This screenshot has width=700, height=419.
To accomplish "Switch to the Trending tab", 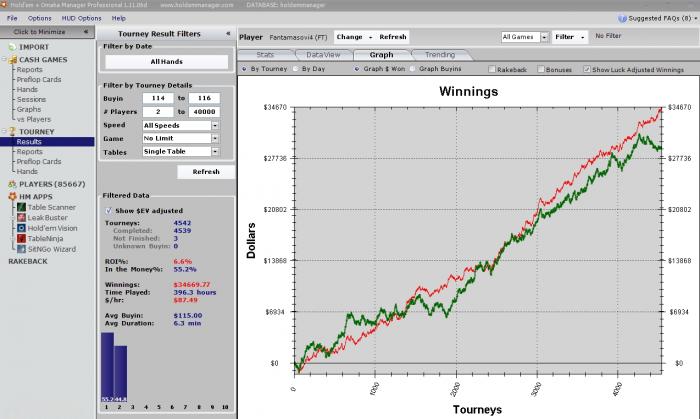I will pyautogui.click(x=440, y=55).
